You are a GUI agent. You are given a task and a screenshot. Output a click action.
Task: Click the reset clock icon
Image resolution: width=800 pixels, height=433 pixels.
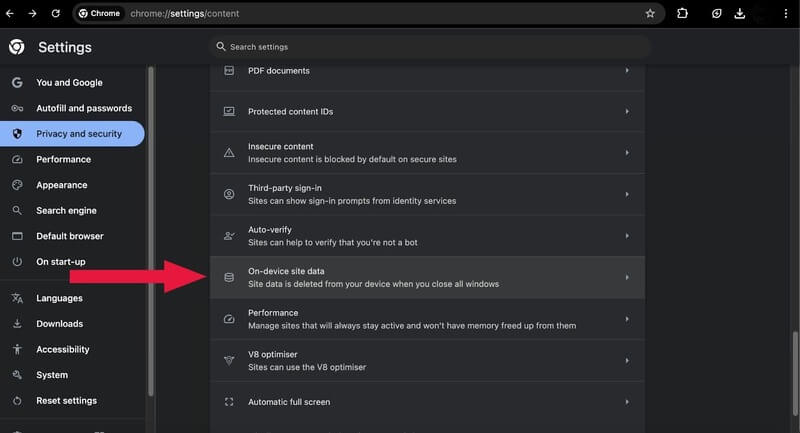[x=17, y=400]
